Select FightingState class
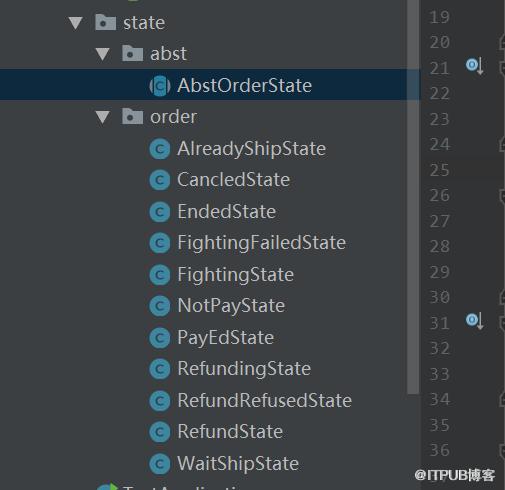Screen dimensions: 505x490 click(x=236, y=275)
